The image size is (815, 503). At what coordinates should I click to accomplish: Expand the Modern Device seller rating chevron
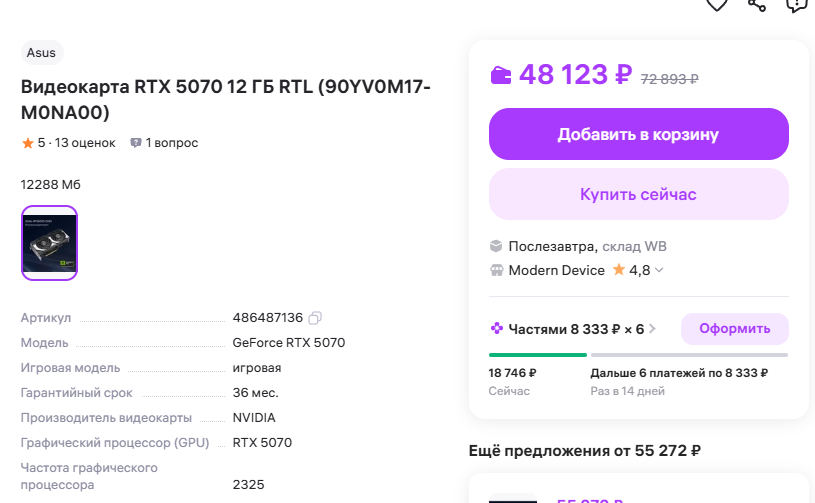pyautogui.click(x=659, y=271)
